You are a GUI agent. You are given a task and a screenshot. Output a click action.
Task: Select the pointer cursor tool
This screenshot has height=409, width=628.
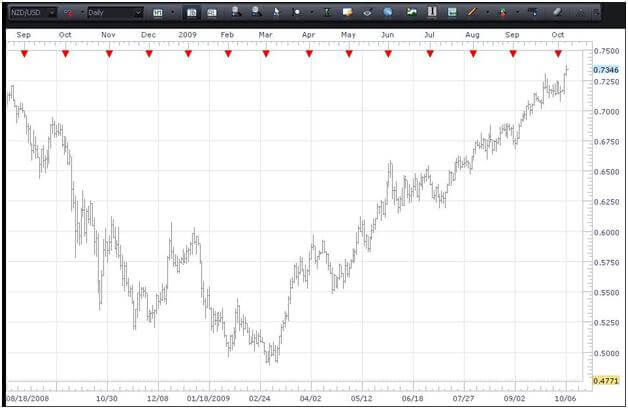click(277, 12)
